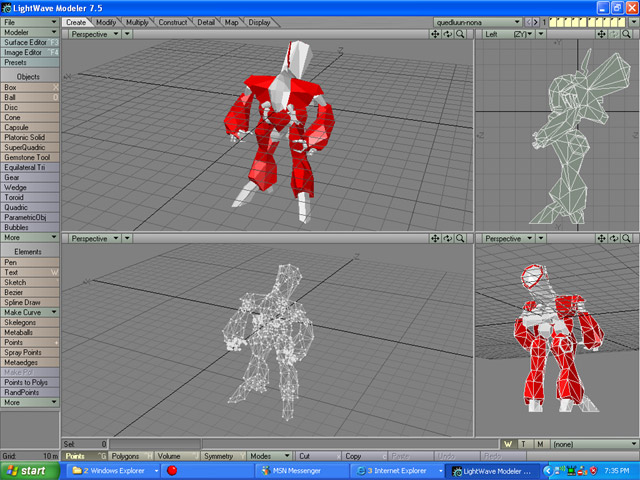
Task: Switch to the Modify tab
Action: (106, 22)
